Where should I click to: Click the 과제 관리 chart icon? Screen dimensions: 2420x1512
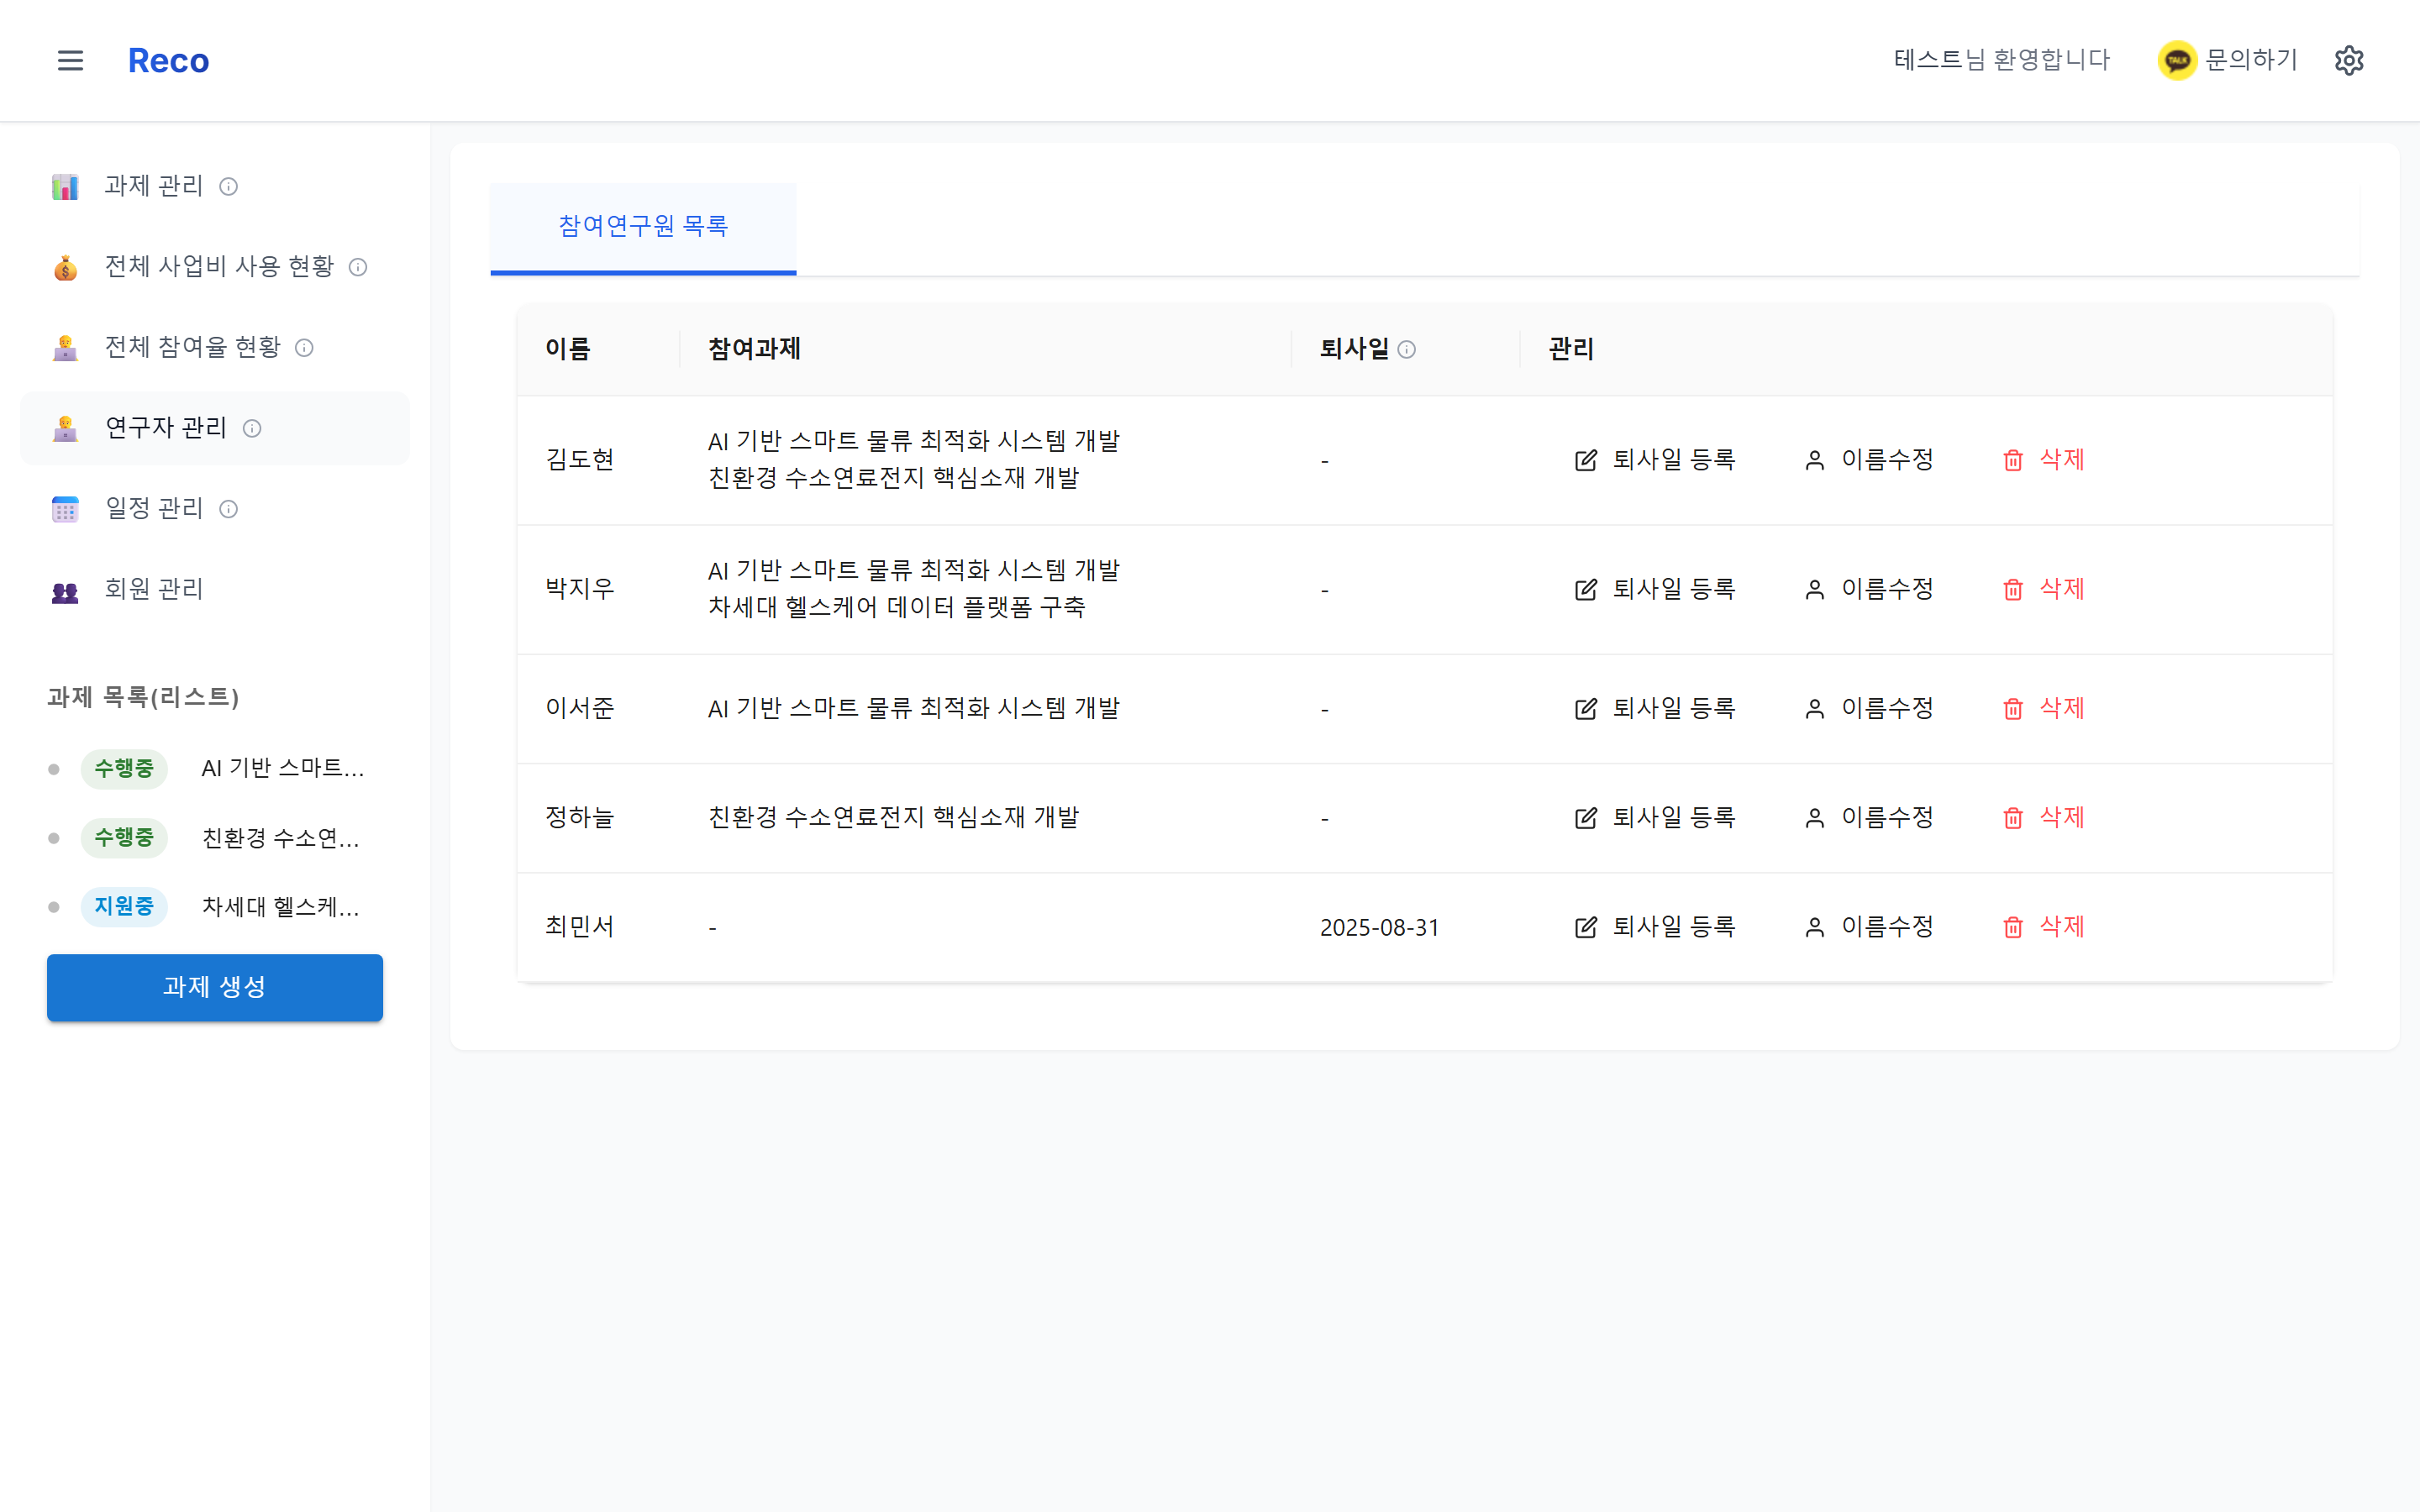[x=65, y=186]
